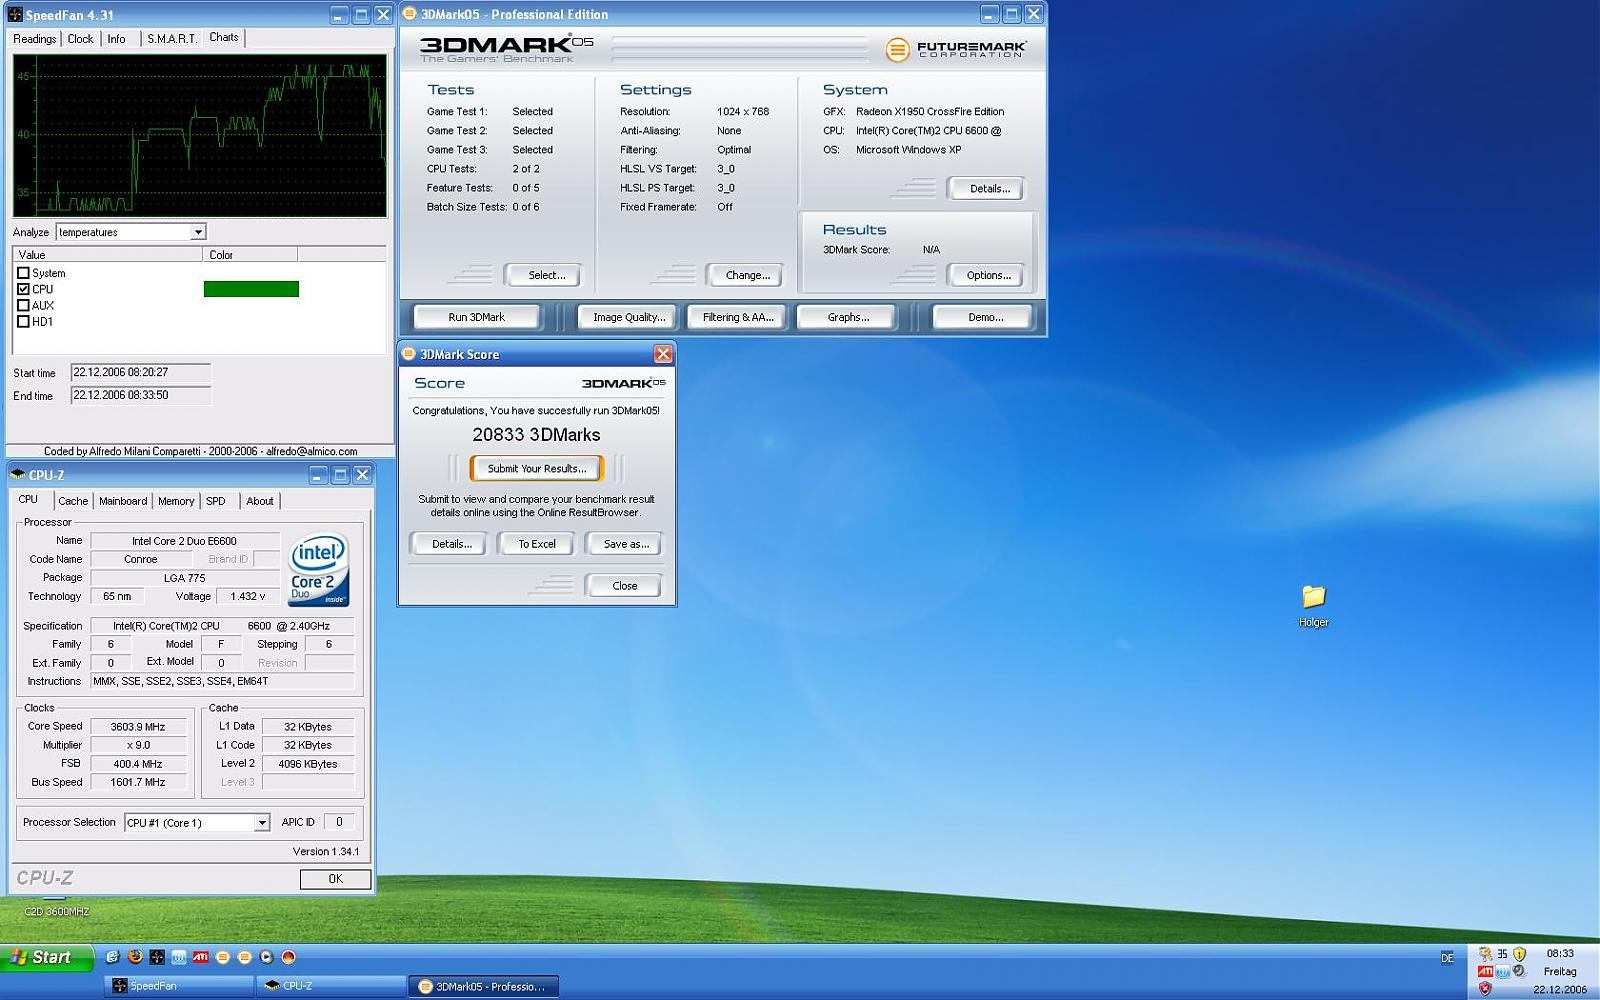Screen dimensions: 1600x1000
Task: Click the red sphere icon in quick launch
Action: tap(288, 957)
